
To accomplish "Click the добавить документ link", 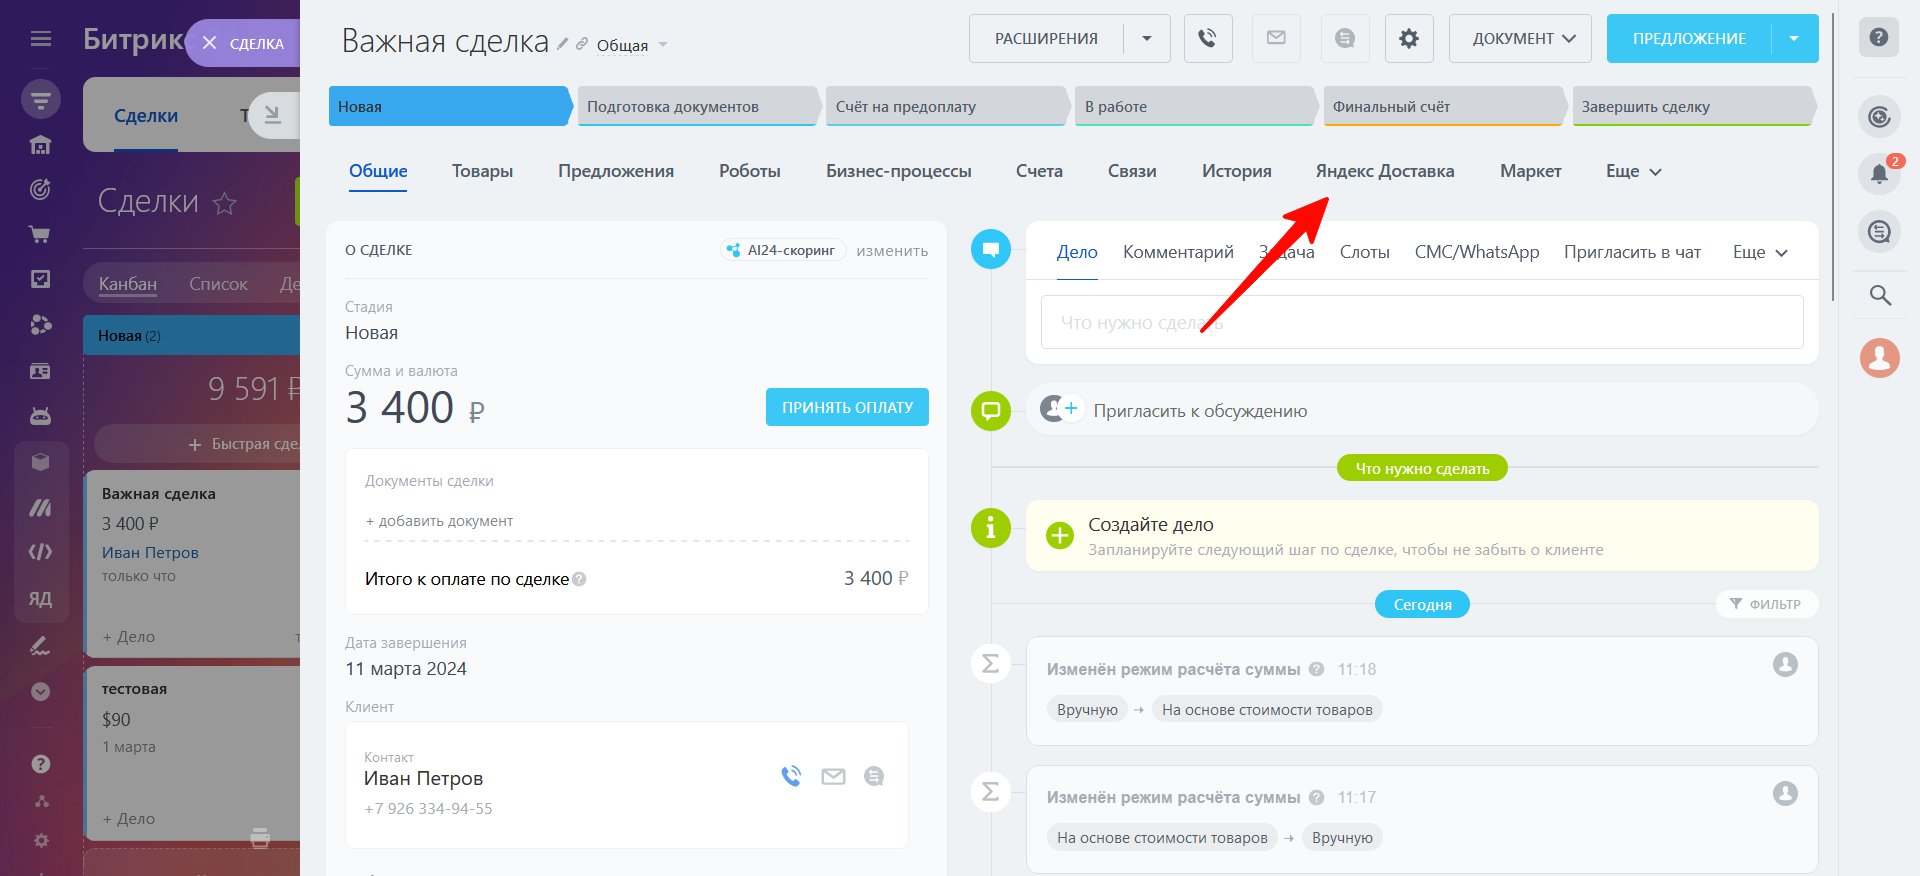I will [x=439, y=521].
